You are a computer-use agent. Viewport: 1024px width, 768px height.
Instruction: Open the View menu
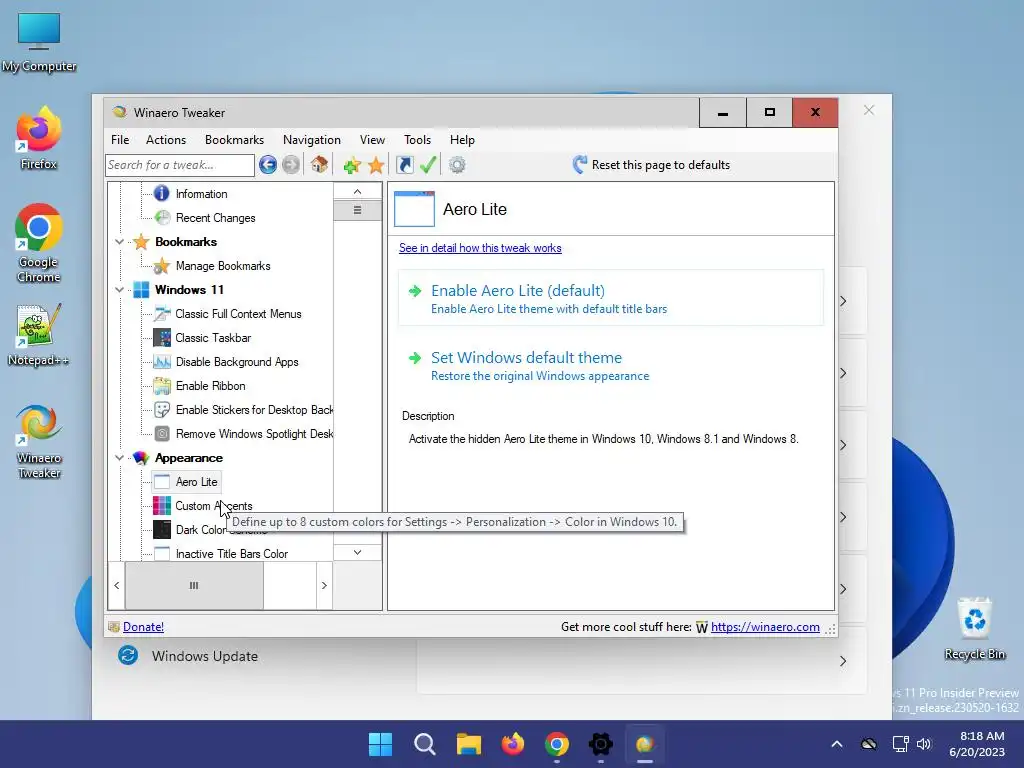coord(372,140)
